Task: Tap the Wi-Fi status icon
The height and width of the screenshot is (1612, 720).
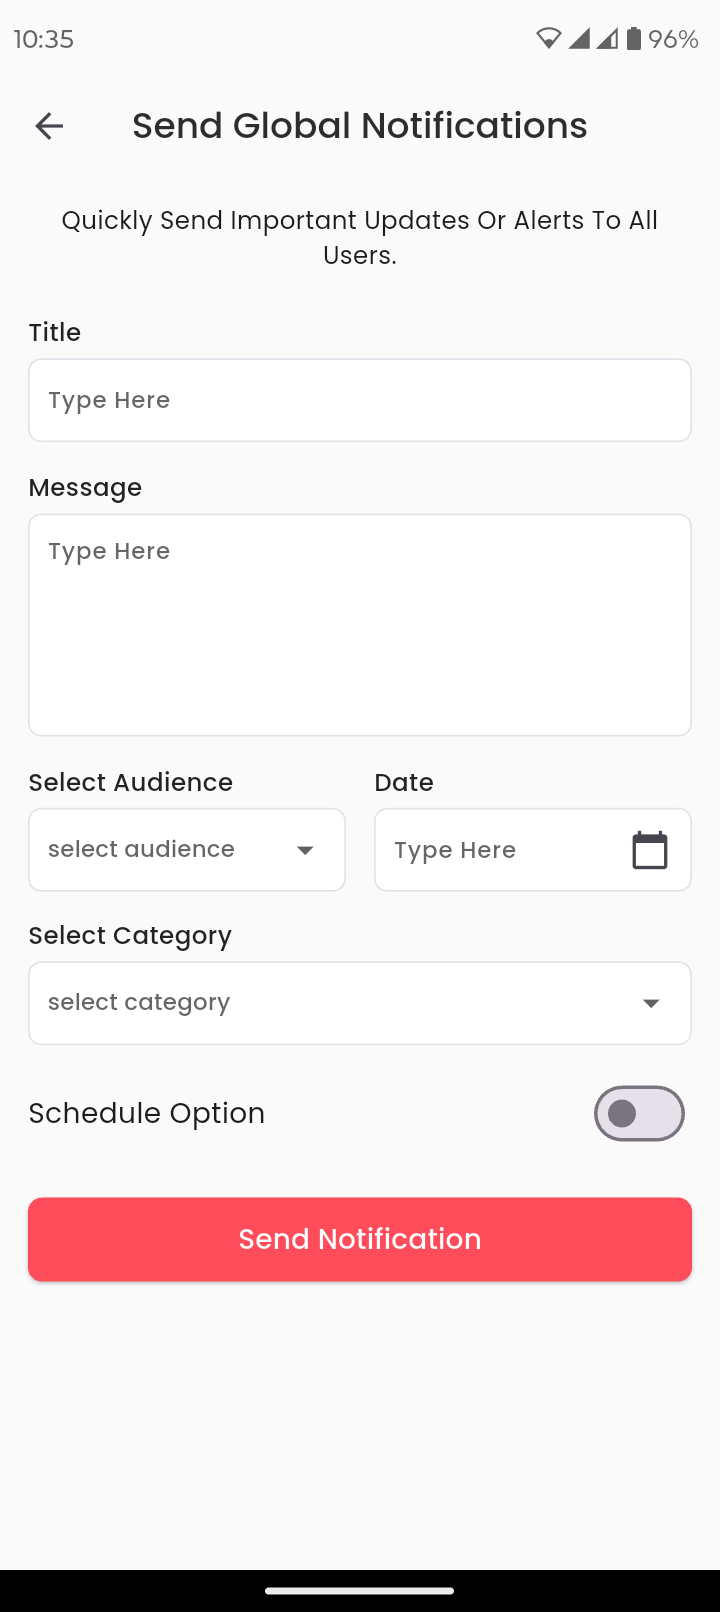Action: [x=548, y=39]
